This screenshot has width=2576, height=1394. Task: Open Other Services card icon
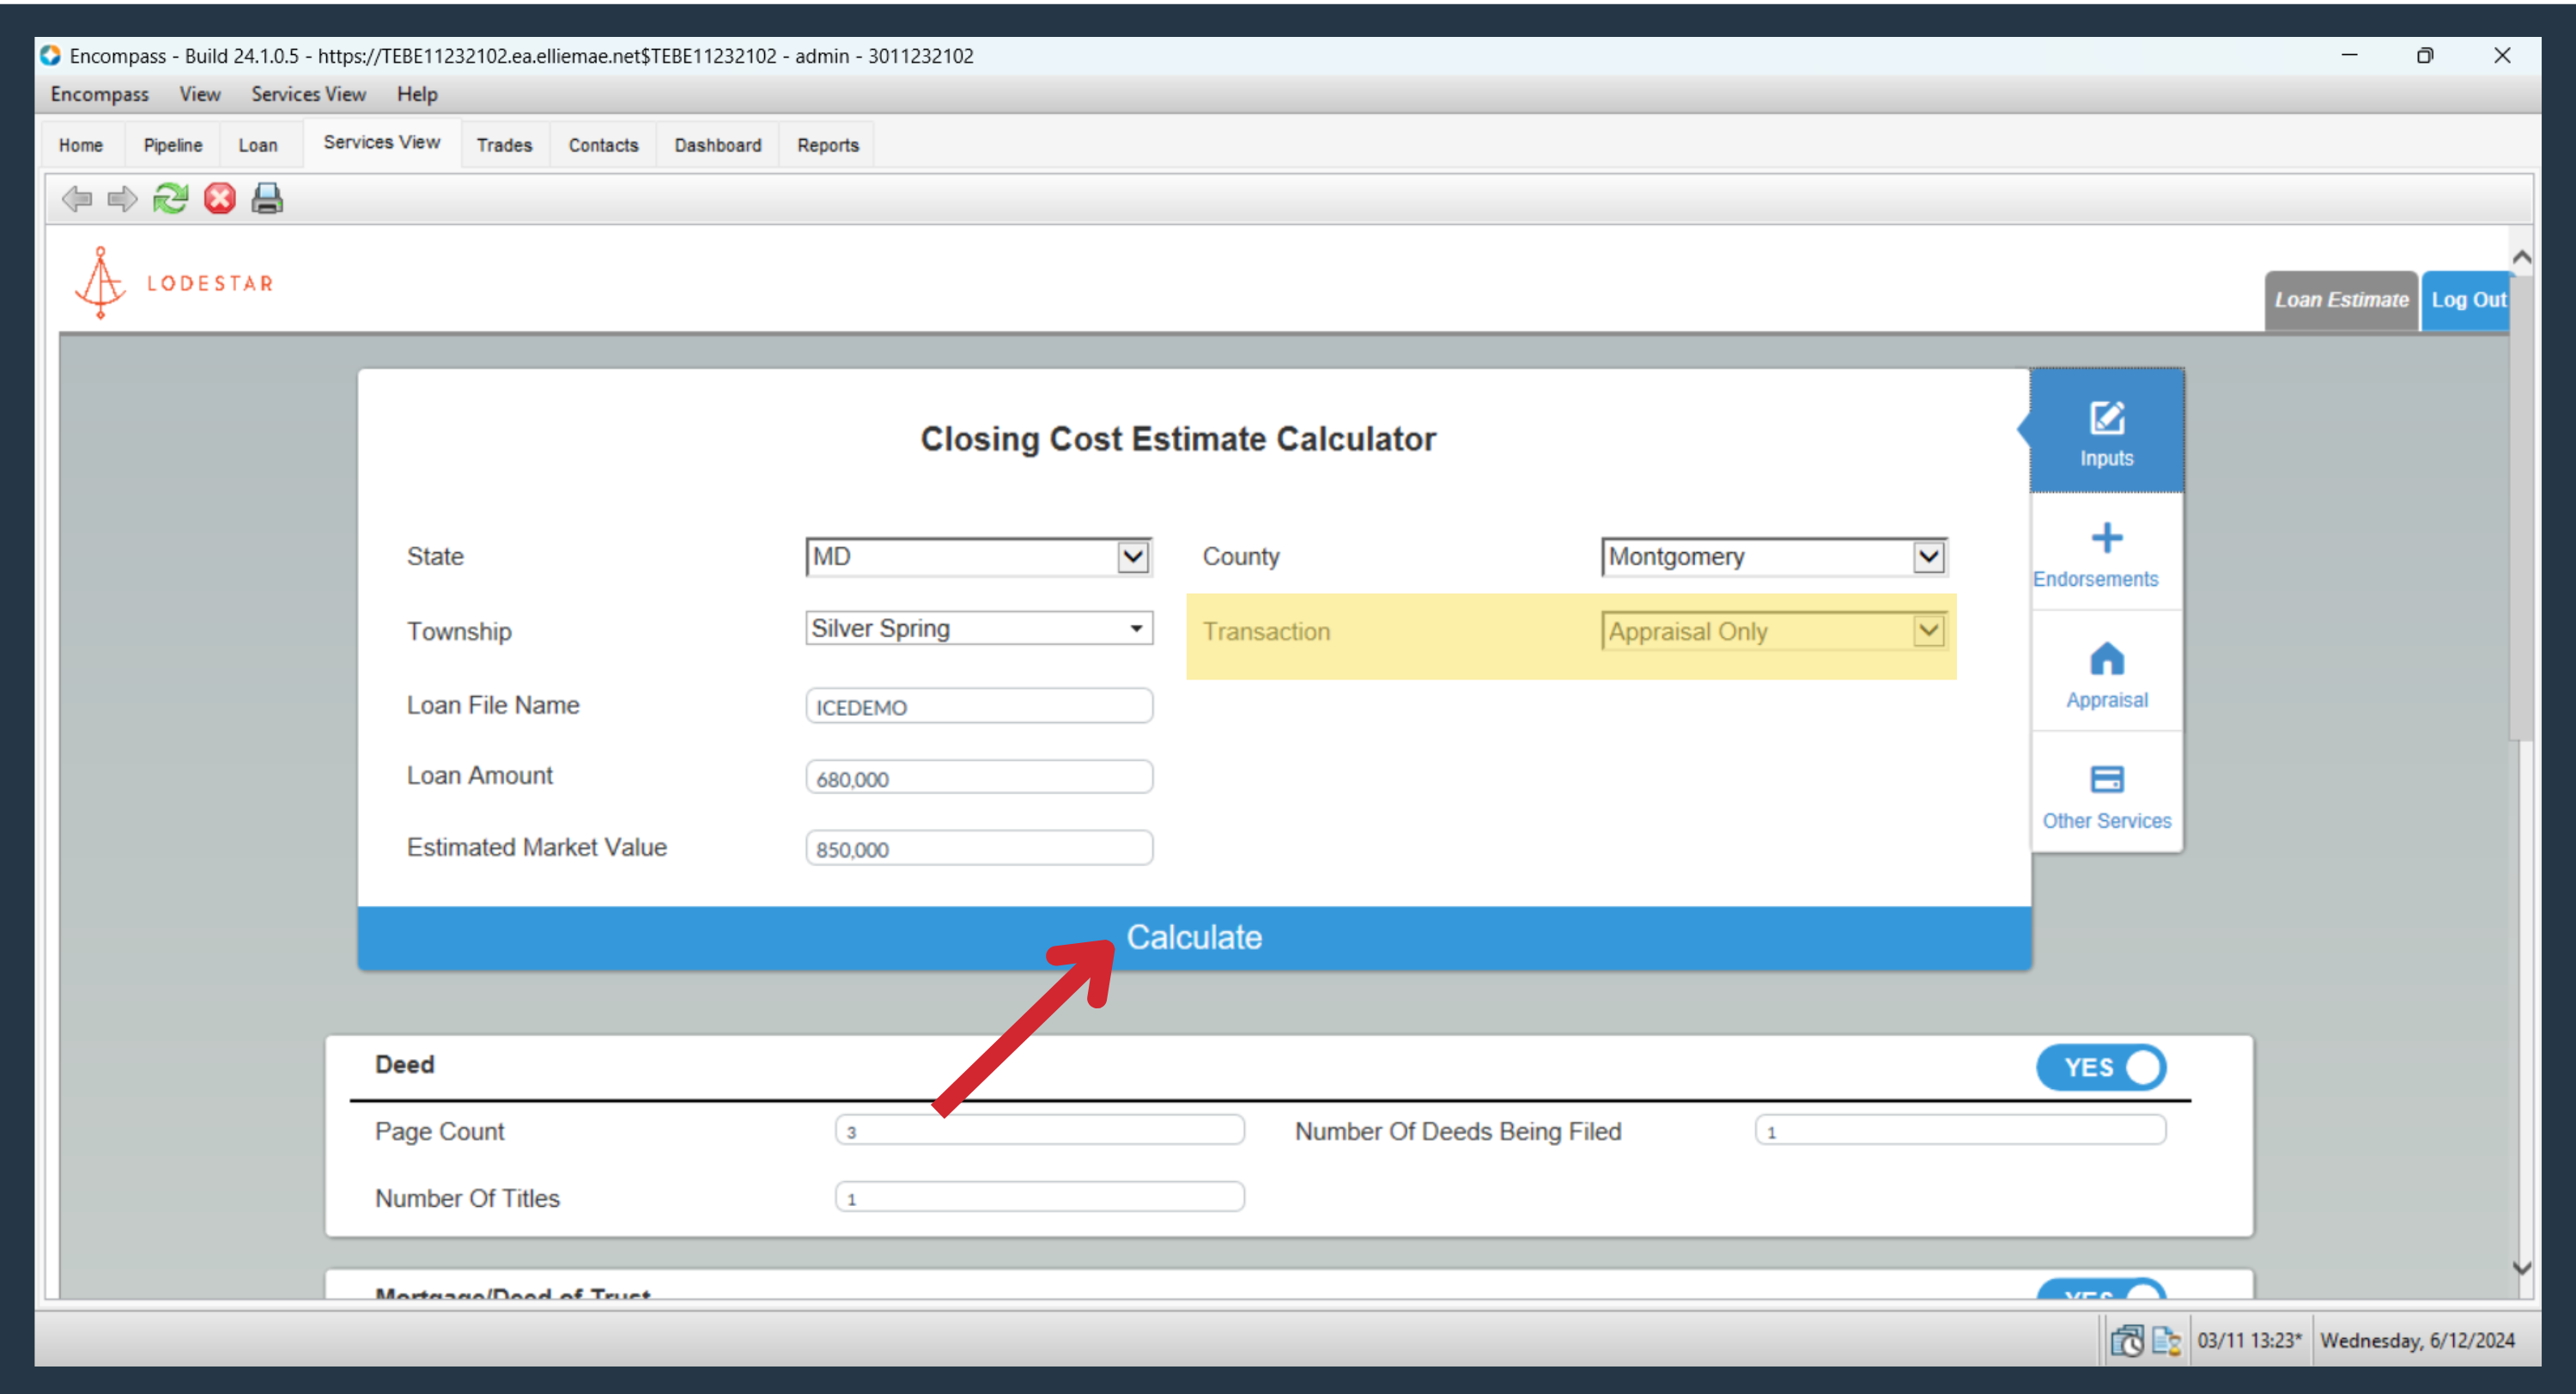pyautogui.click(x=2106, y=796)
